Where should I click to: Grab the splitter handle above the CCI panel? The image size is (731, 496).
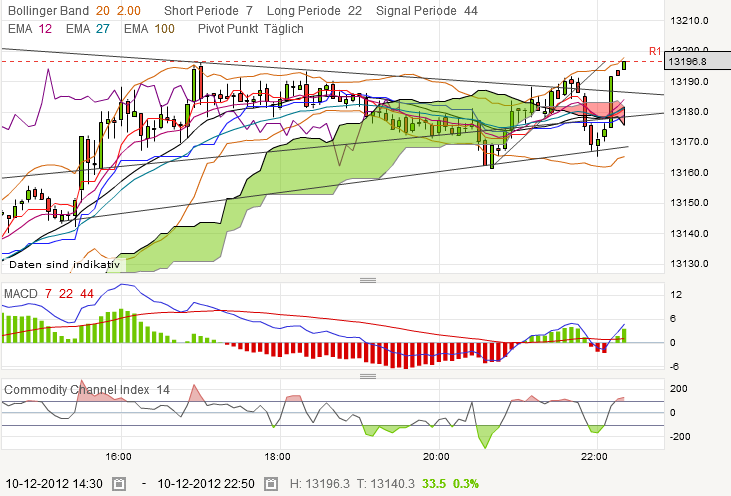point(368,376)
